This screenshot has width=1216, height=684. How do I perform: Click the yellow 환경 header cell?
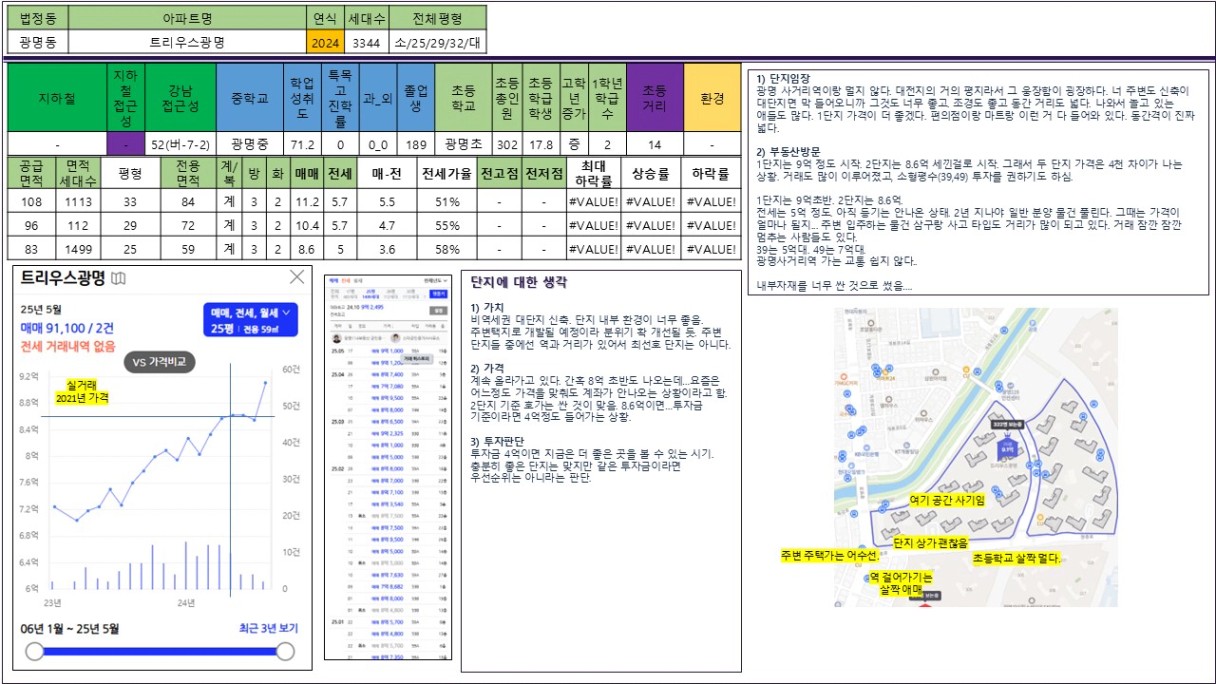pos(711,99)
